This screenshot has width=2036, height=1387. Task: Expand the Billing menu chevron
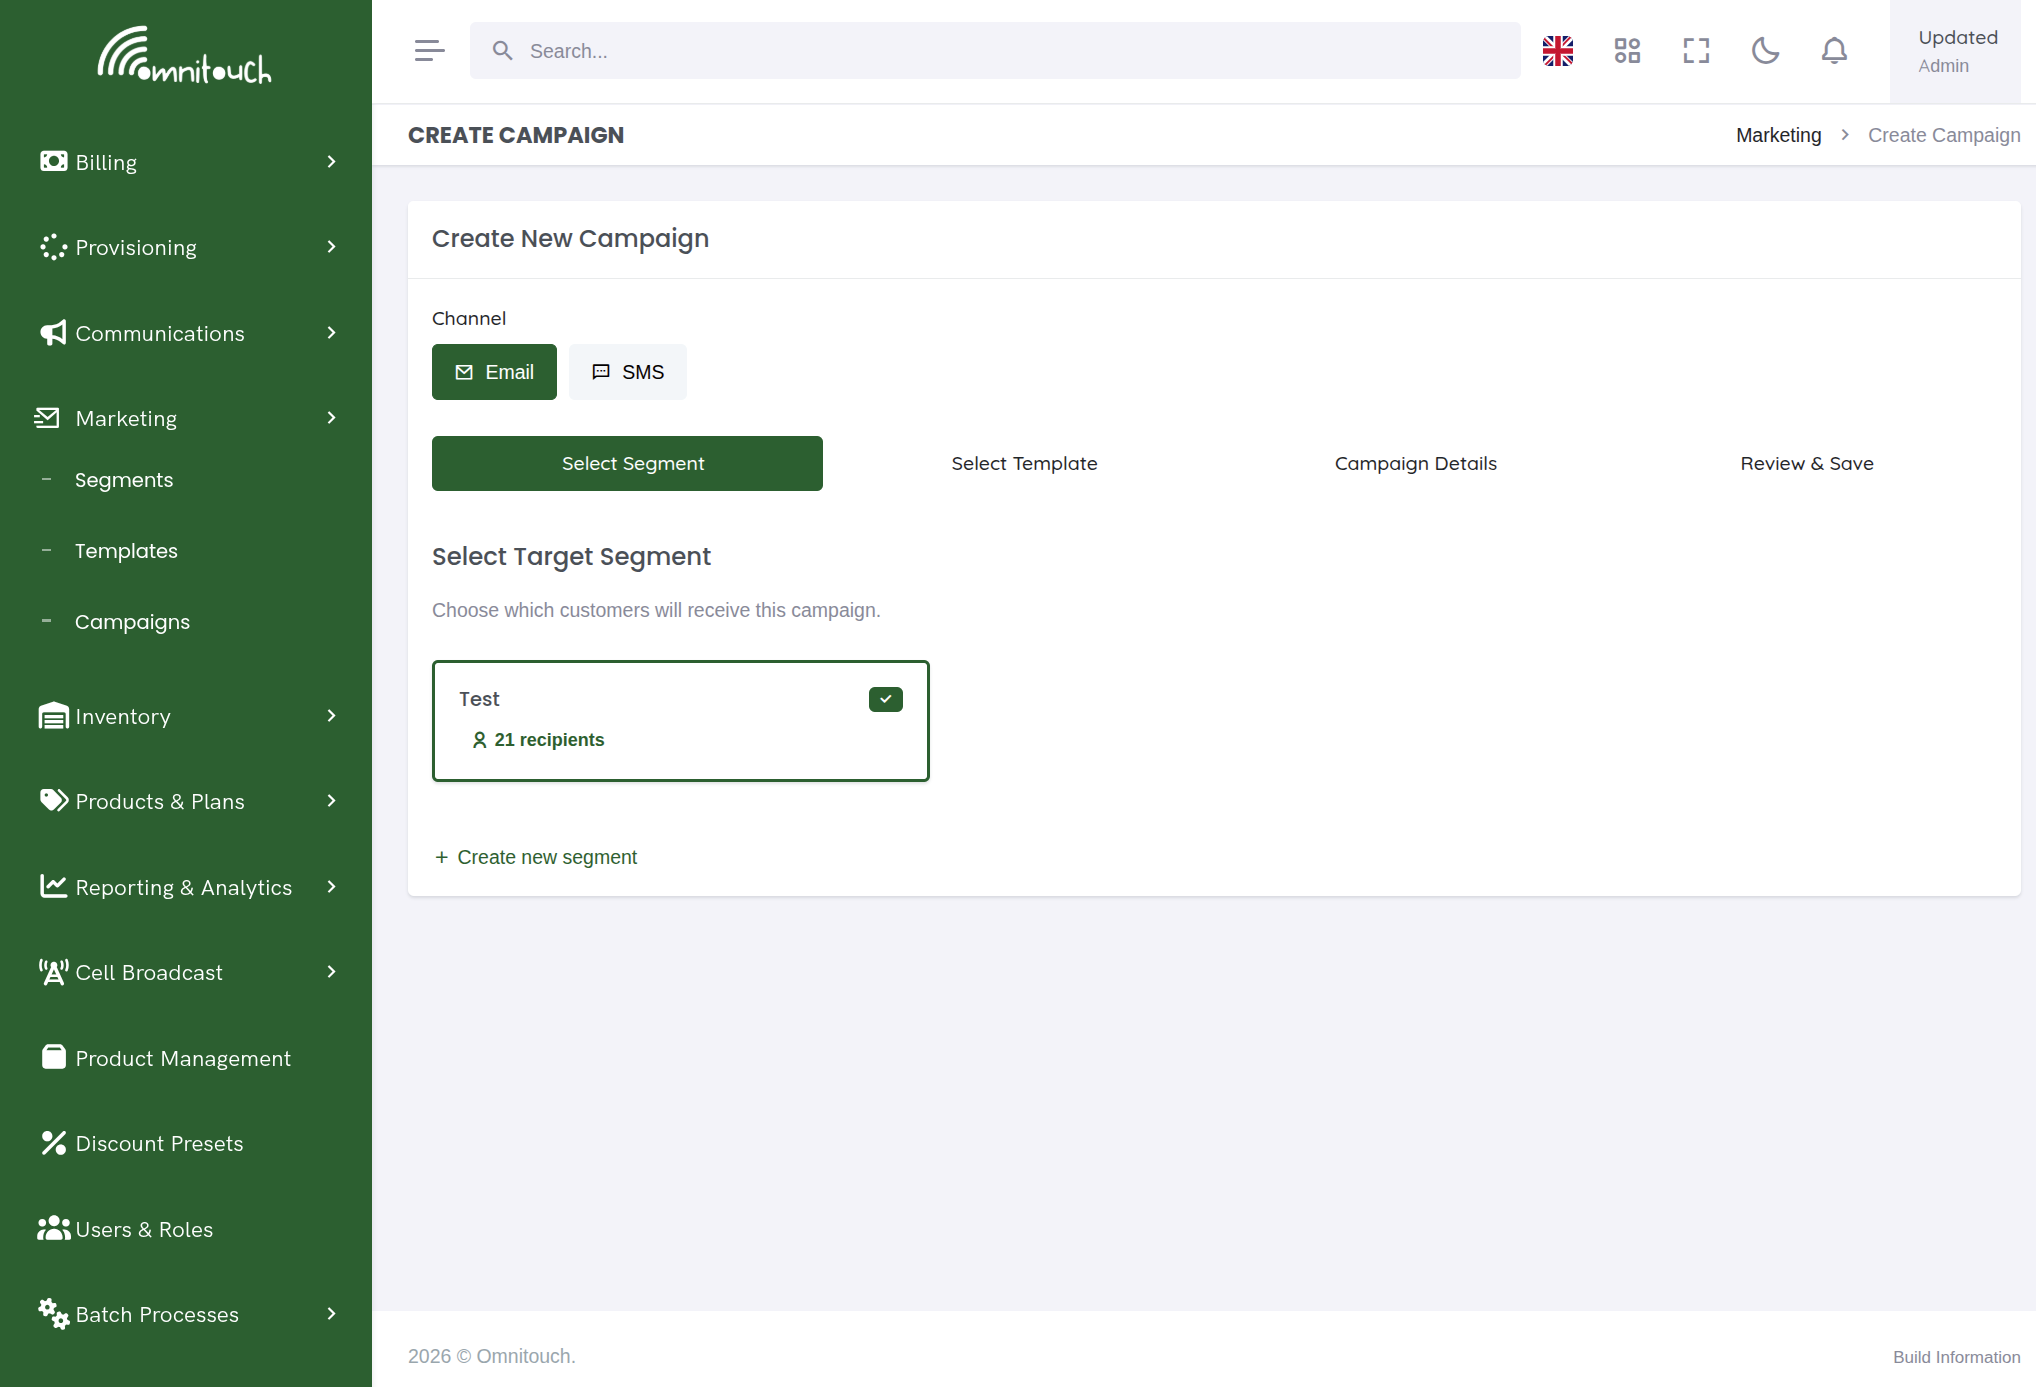[x=332, y=162]
